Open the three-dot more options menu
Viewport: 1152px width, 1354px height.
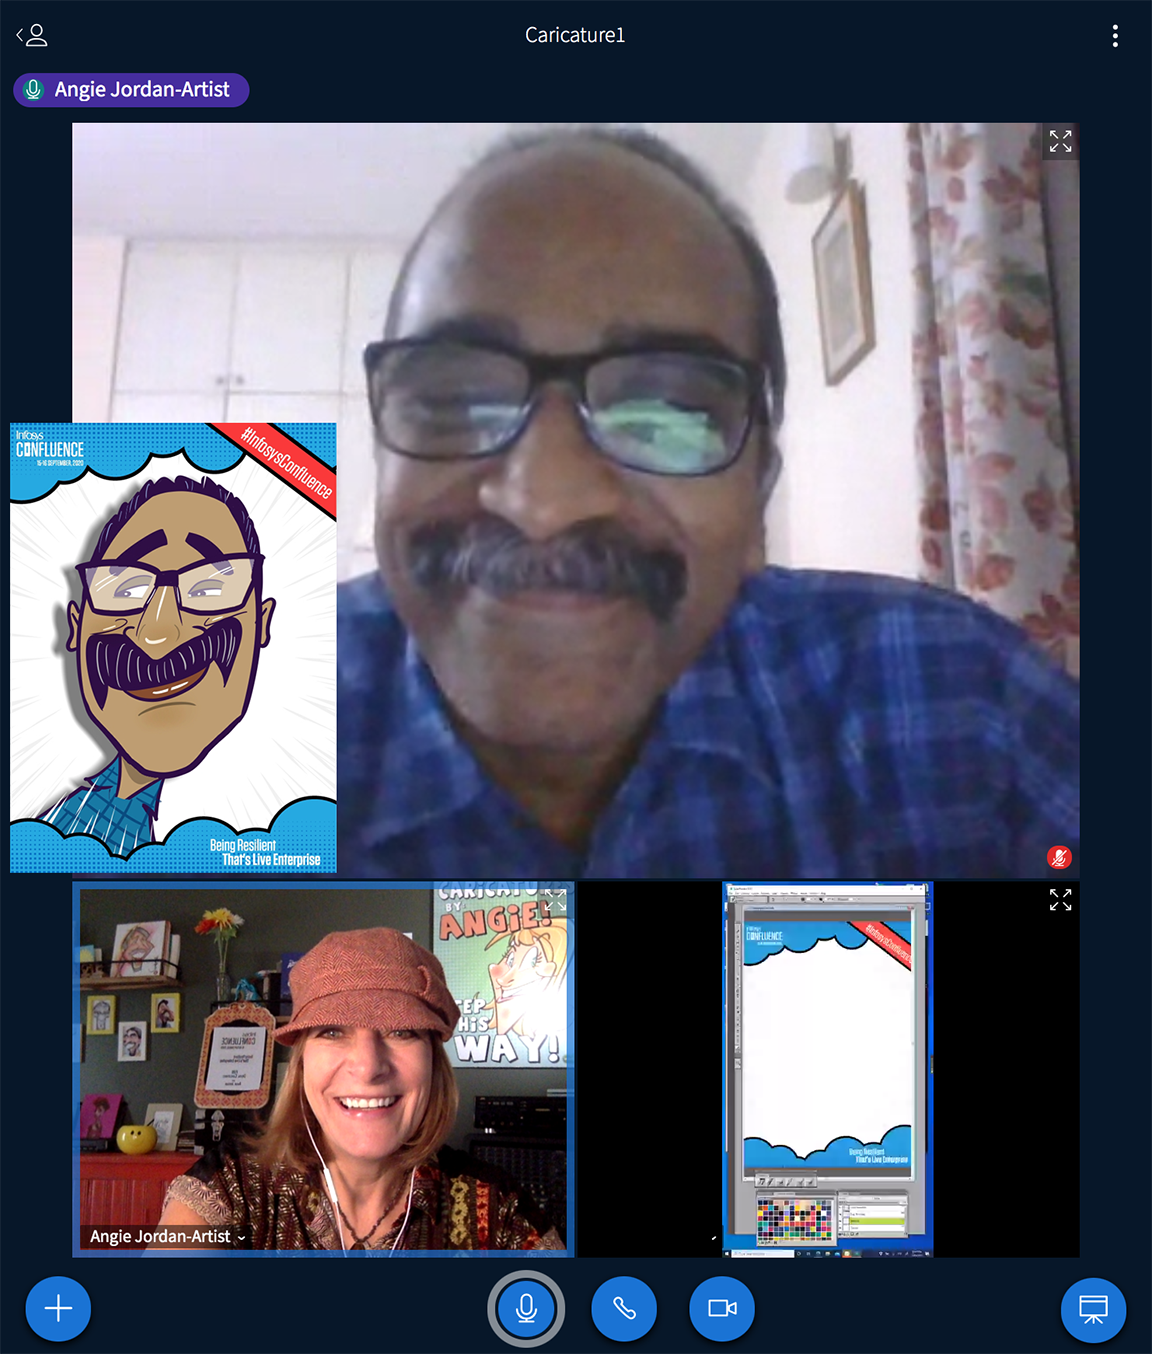point(1115,36)
